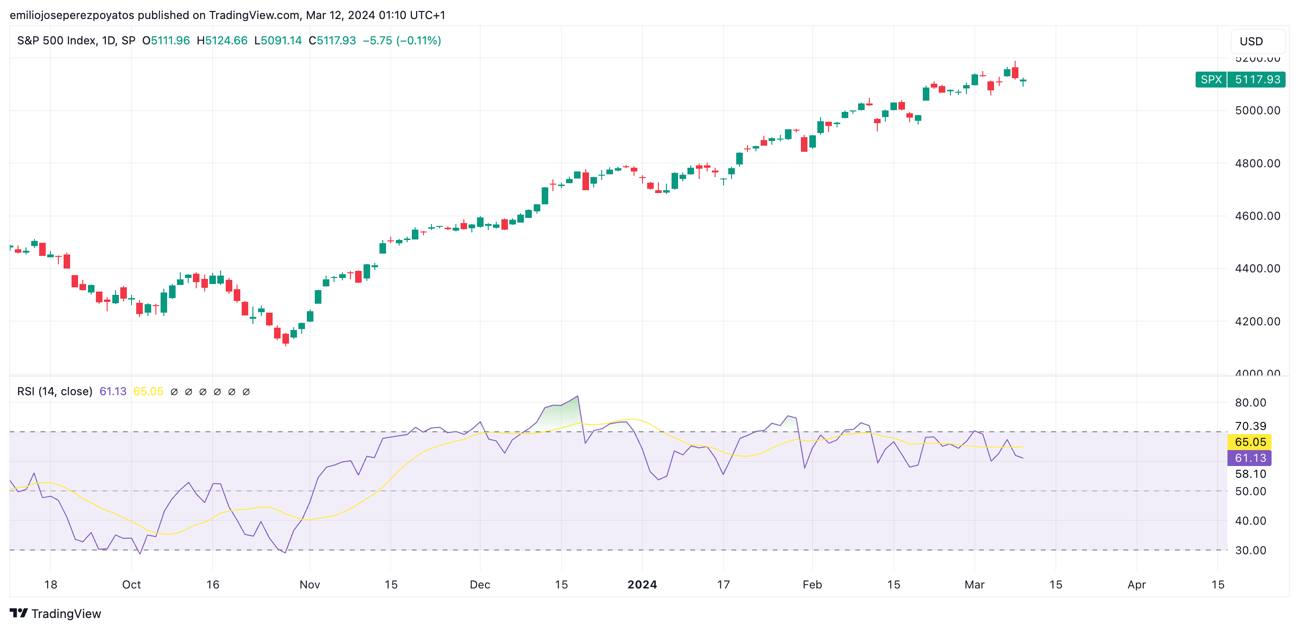
Task: Select the 5117.93 last price label
Action: pyautogui.click(x=1257, y=79)
